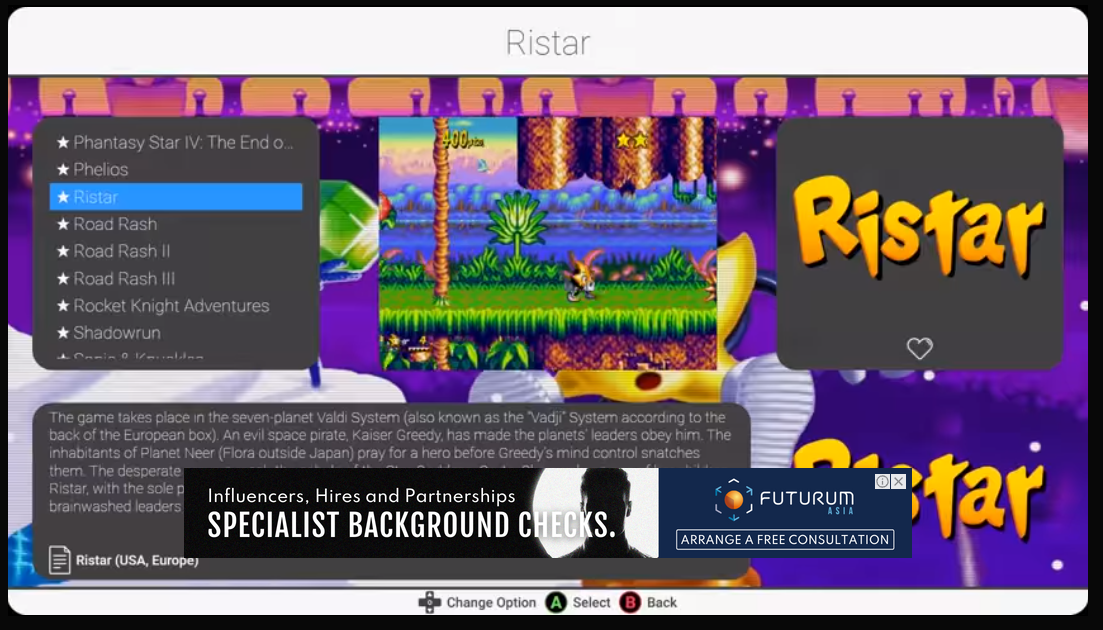
Task: Click the Ristar title in the header
Action: tap(548, 42)
